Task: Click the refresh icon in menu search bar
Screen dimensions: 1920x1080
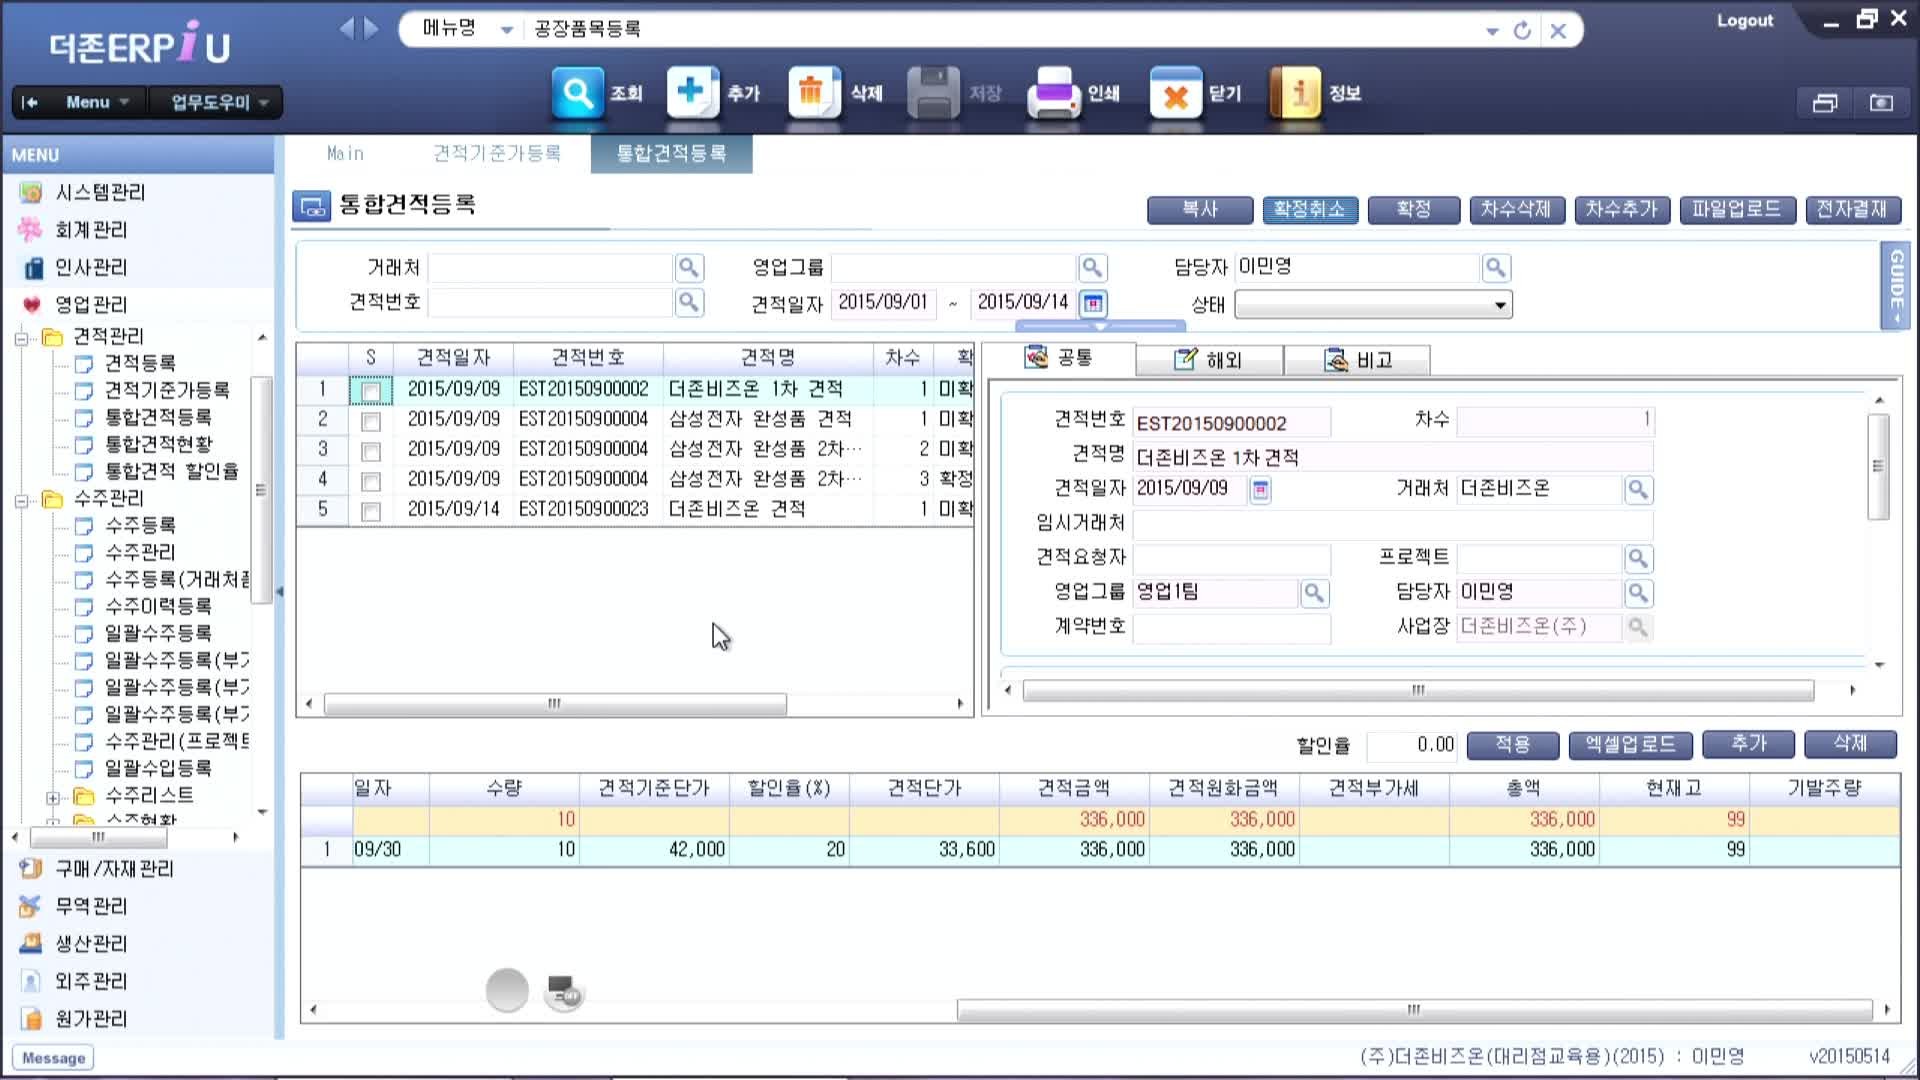Action: click(x=1522, y=30)
